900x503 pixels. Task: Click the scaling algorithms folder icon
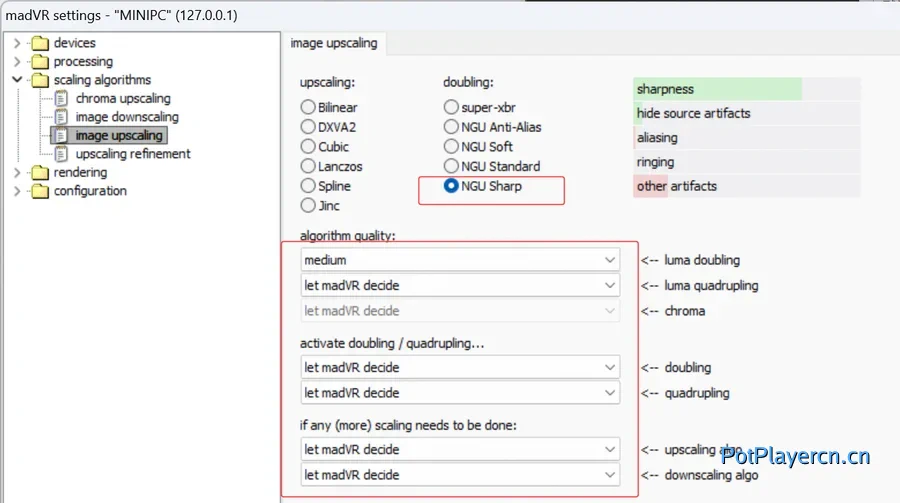[x=40, y=80]
